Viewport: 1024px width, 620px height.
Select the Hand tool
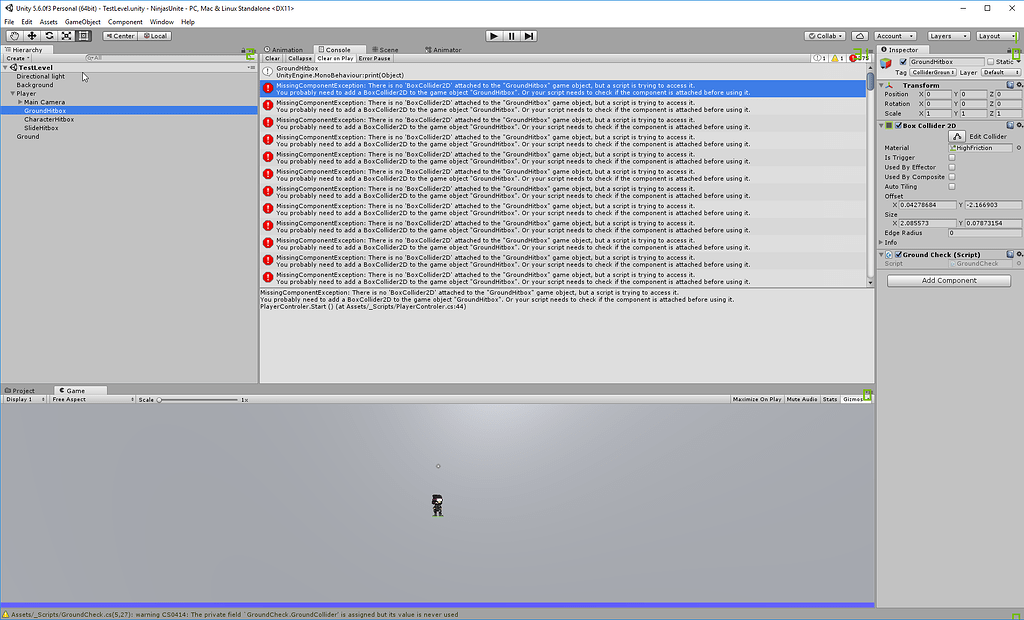[13, 35]
